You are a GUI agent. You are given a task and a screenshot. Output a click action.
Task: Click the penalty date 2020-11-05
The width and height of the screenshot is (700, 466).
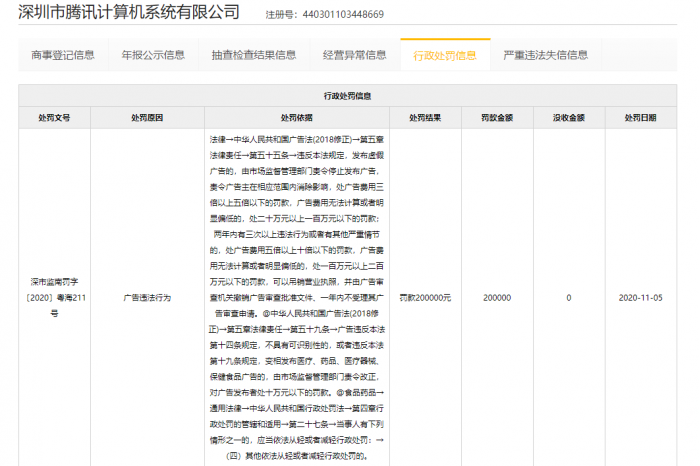(640, 297)
